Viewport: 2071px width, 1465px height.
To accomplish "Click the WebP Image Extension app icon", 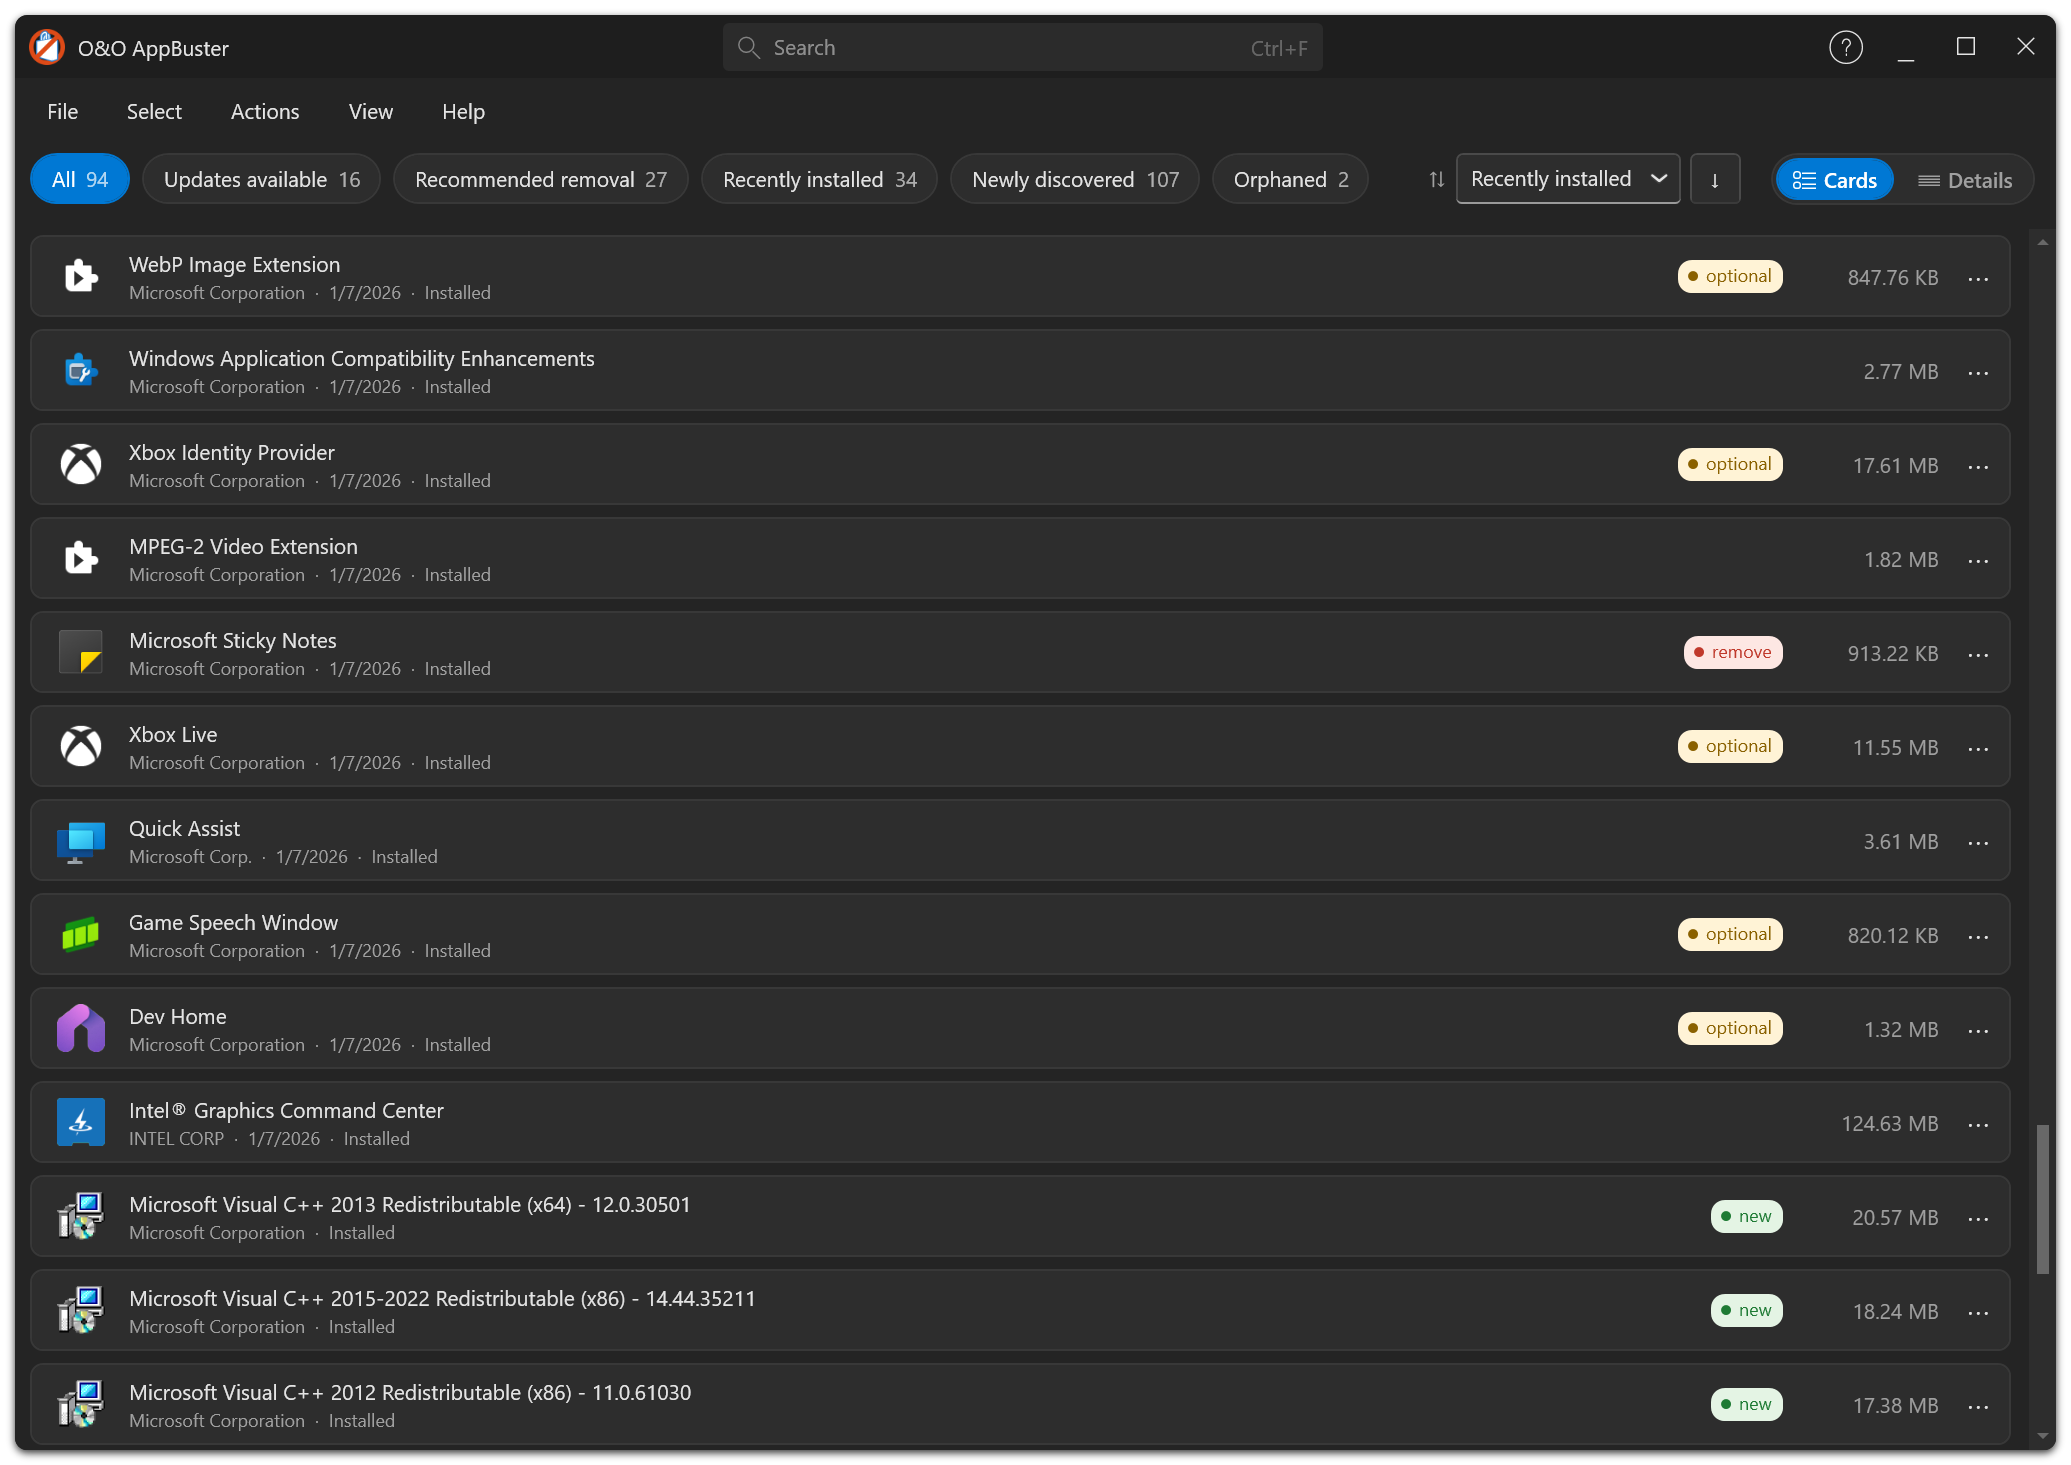I will (x=81, y=276).
